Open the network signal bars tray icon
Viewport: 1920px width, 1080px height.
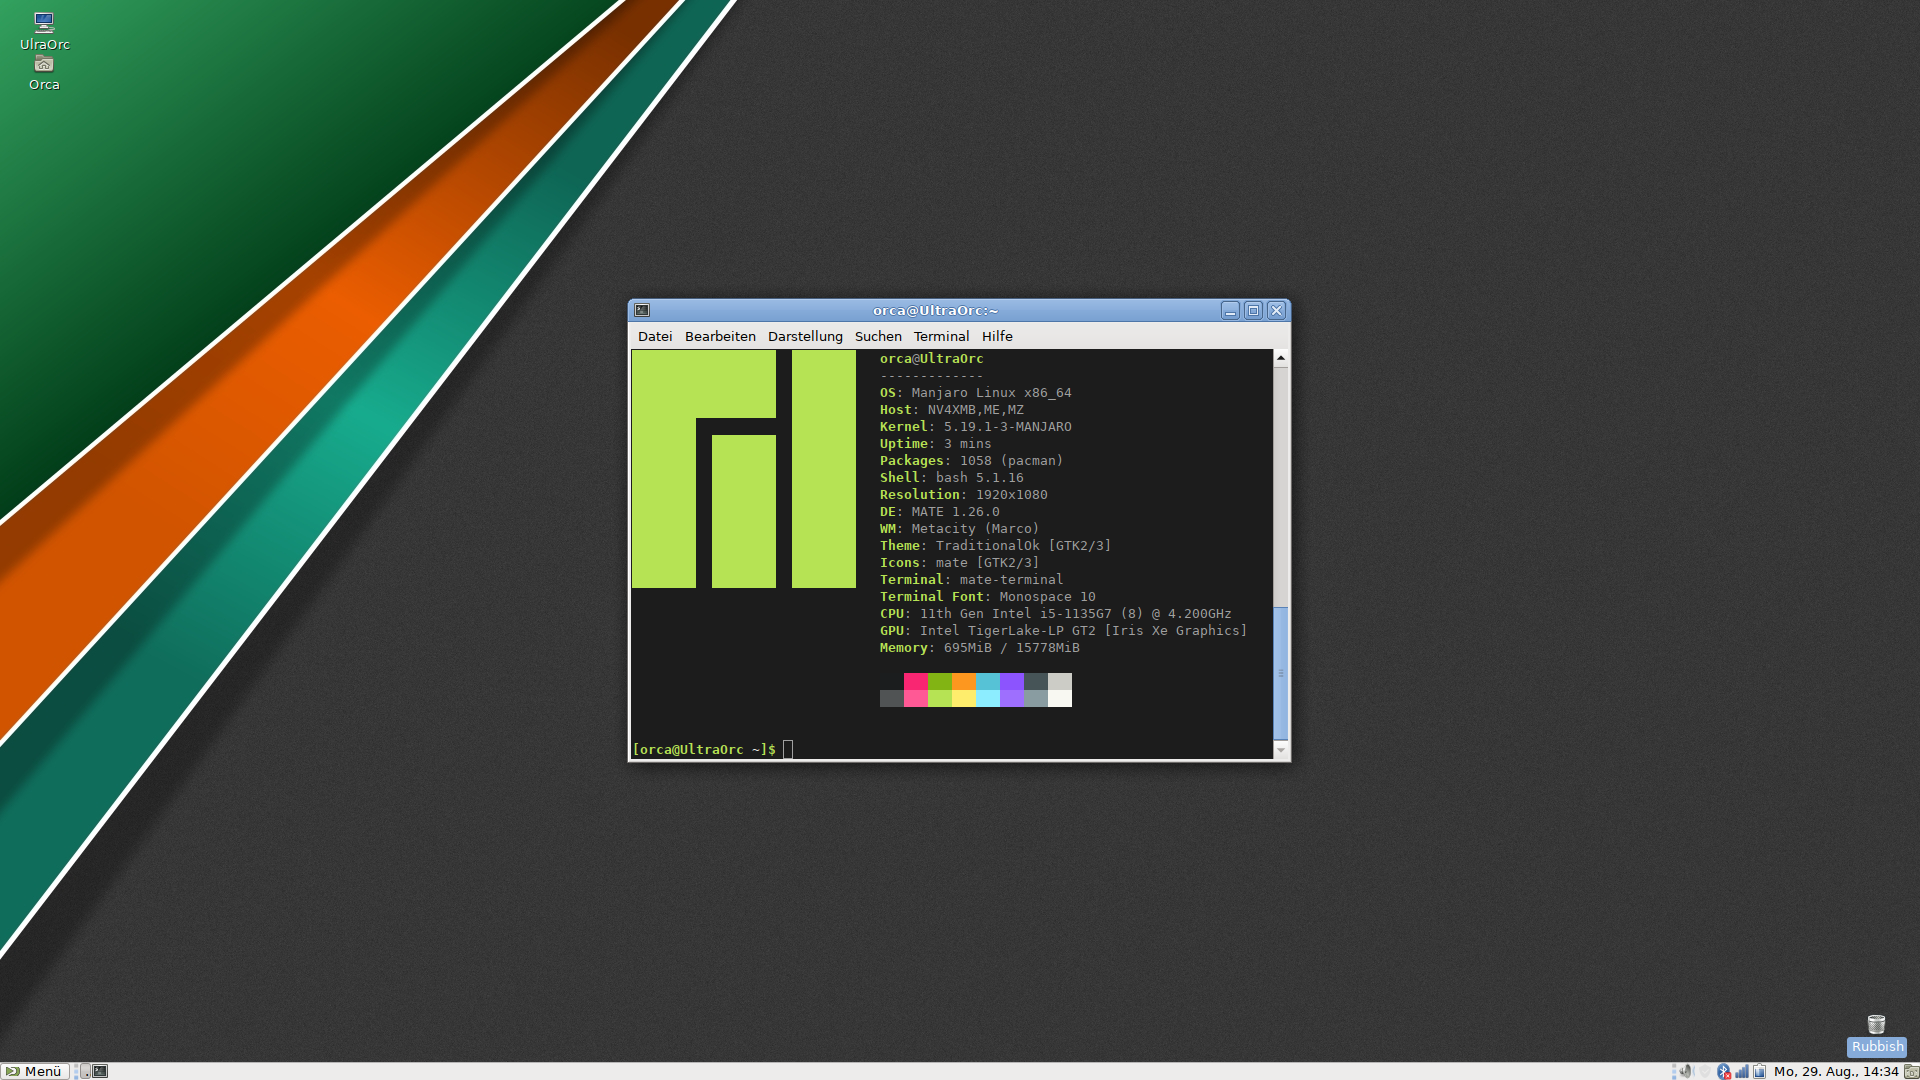(x=1742, y=1071)
